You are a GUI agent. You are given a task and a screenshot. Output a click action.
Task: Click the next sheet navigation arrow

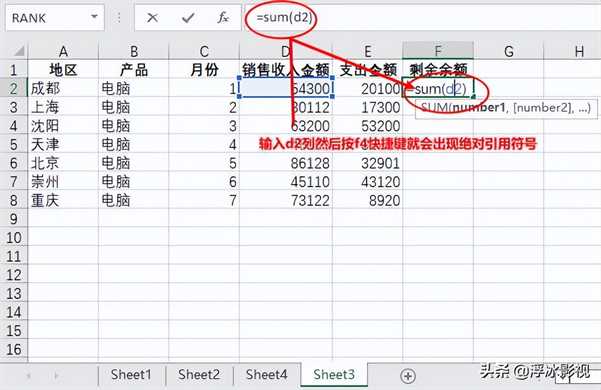click(56, 376)
